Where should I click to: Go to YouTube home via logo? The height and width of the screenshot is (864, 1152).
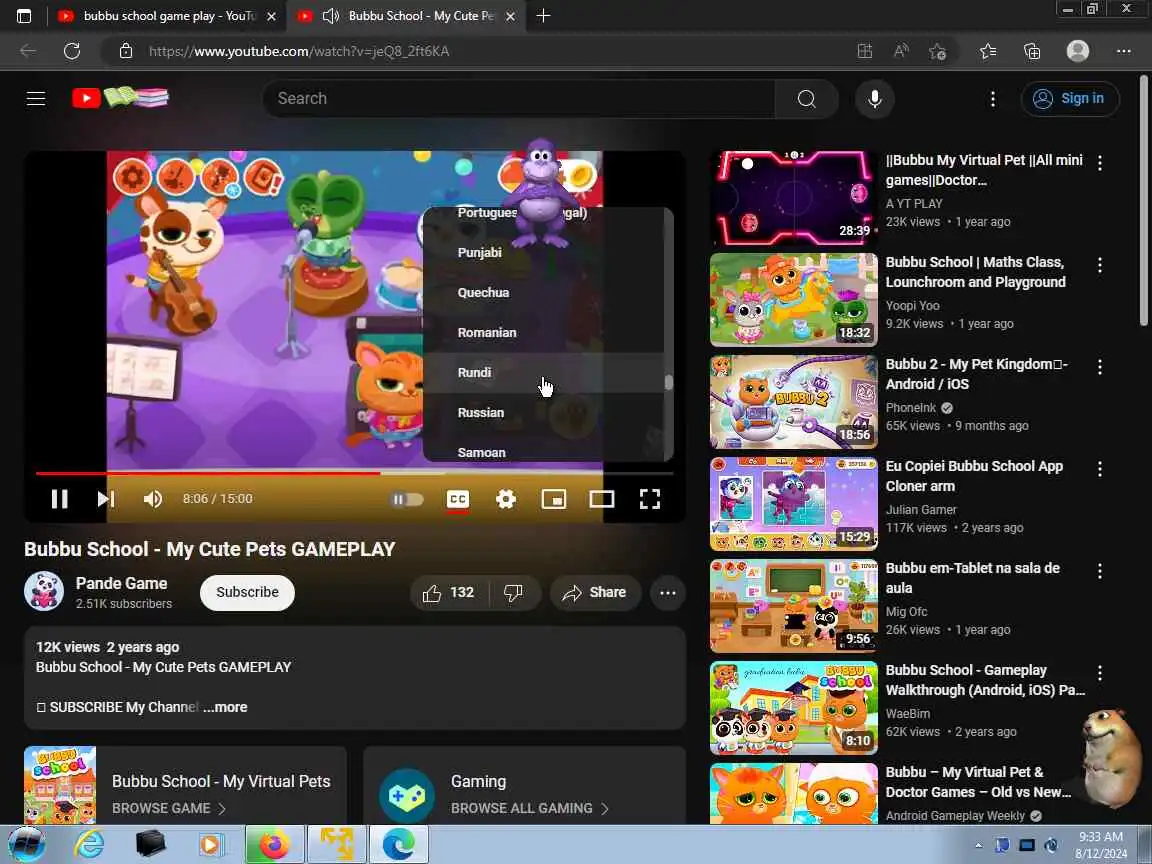tap(120, 98)
